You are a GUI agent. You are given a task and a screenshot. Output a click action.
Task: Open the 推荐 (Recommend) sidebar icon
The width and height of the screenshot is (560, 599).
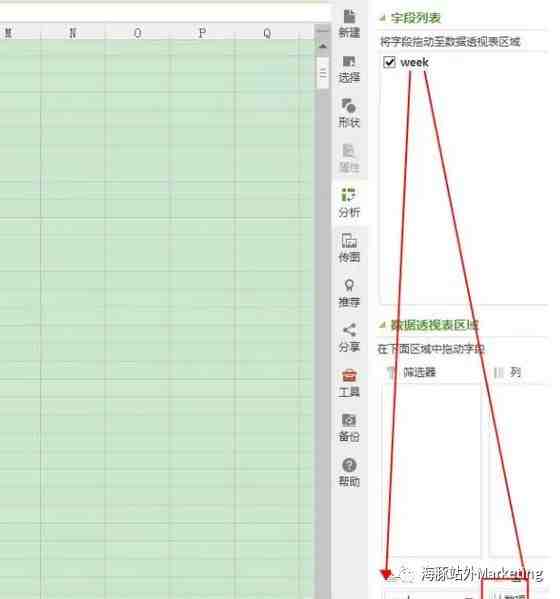click(349, 293)
